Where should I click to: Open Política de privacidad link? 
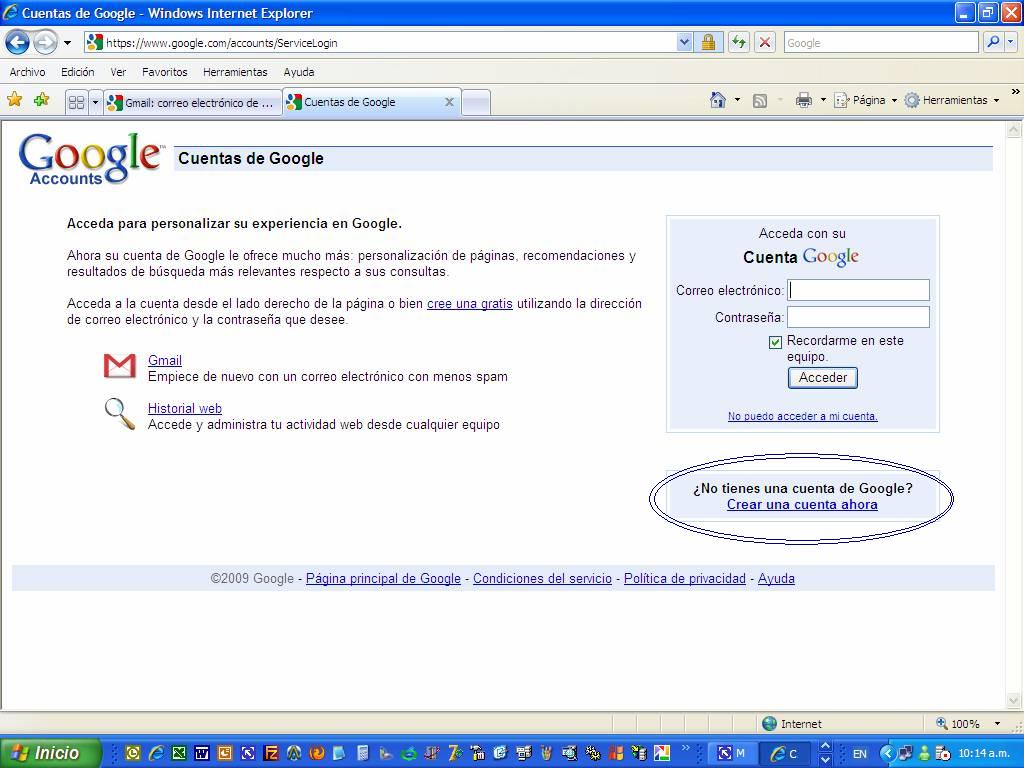[x=684, y=579]
